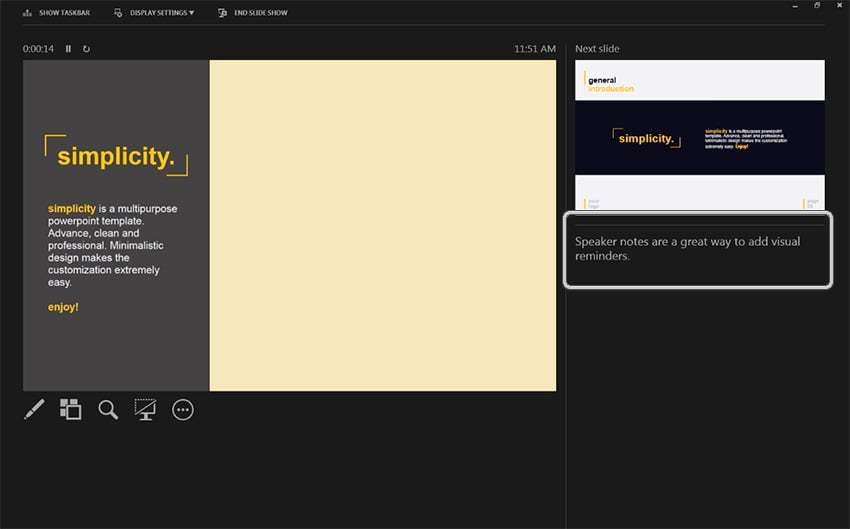Click the Display Settings icon

118,12
